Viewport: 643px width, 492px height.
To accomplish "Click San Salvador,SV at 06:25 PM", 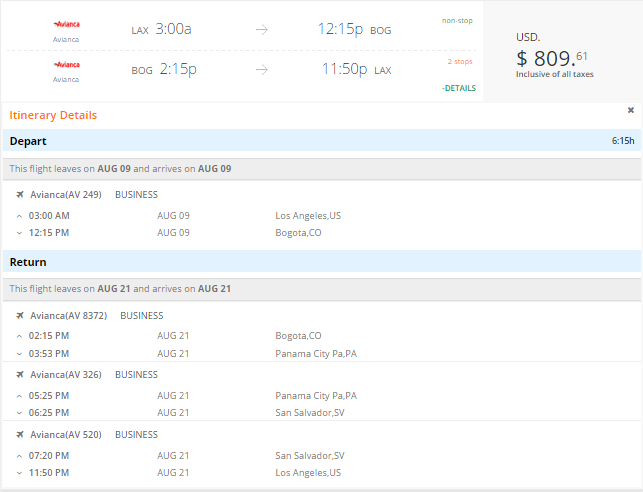I will pos(310,412).
